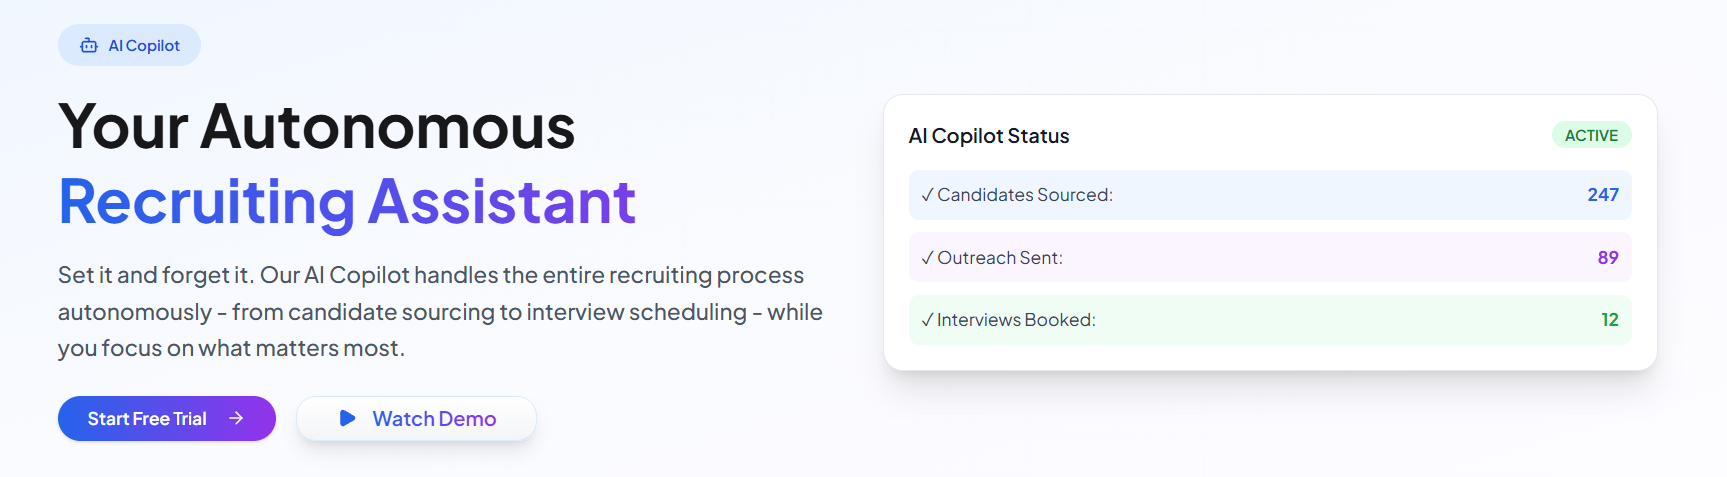The width and height of the screenshot is (1727, 477).
Task: Click the 89 outreach count
Action: point(1608,258)
